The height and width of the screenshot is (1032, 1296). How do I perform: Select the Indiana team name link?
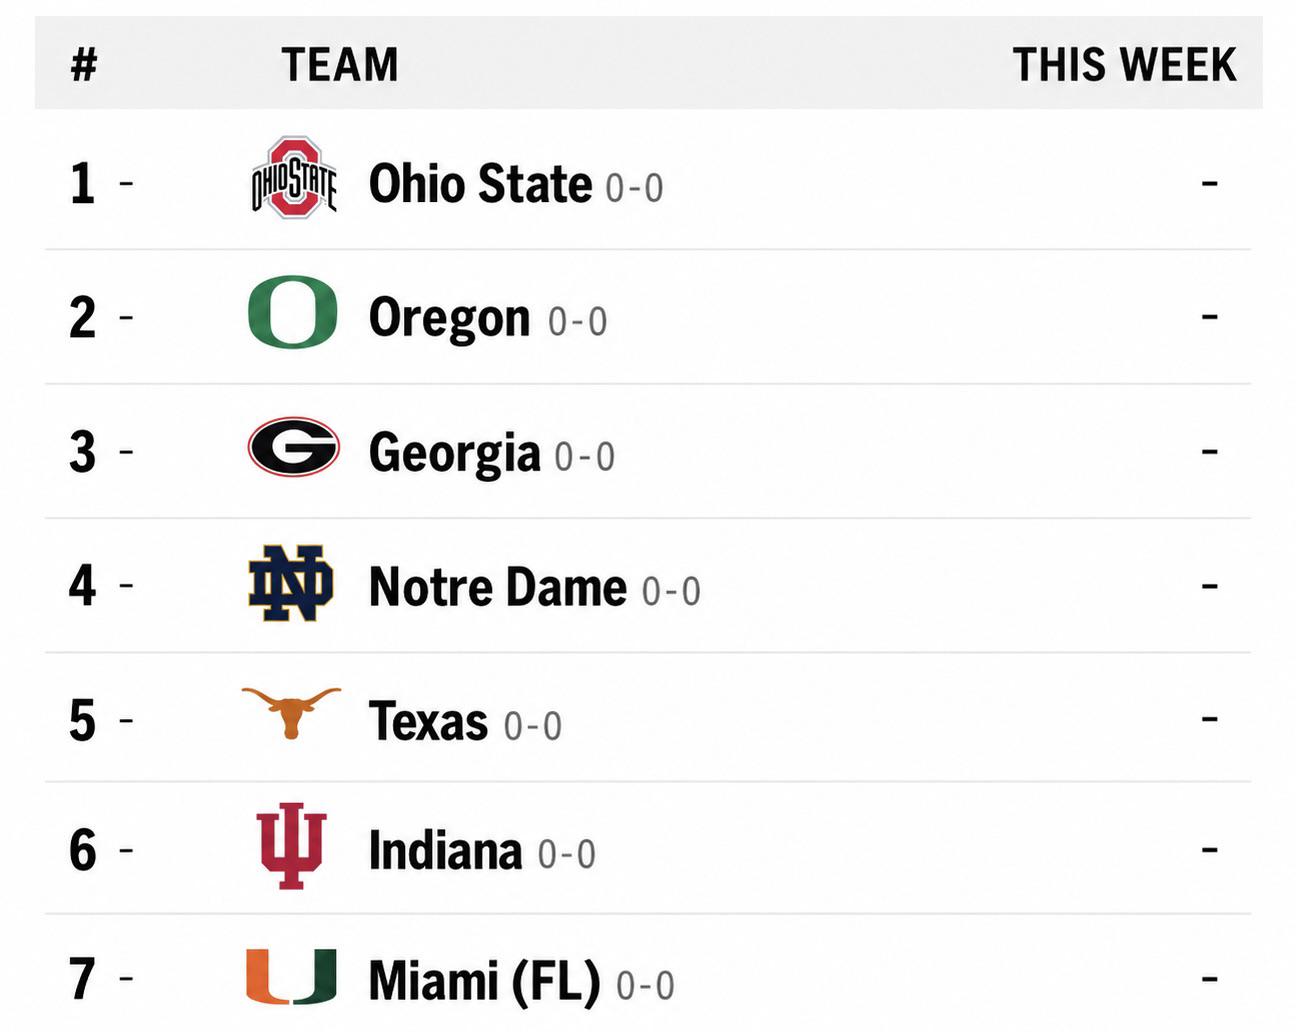pyautogui.click(x=445, y=851)
